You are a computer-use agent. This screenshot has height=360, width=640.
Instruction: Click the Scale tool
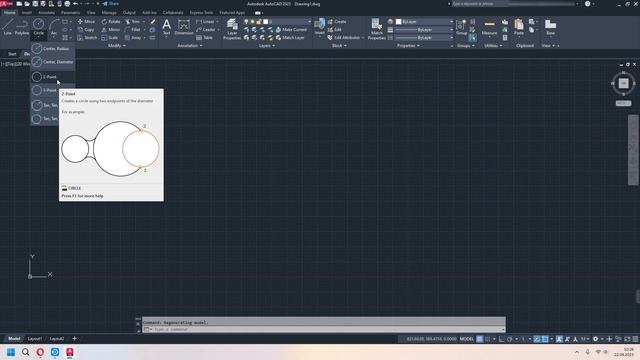pos(110,38)
